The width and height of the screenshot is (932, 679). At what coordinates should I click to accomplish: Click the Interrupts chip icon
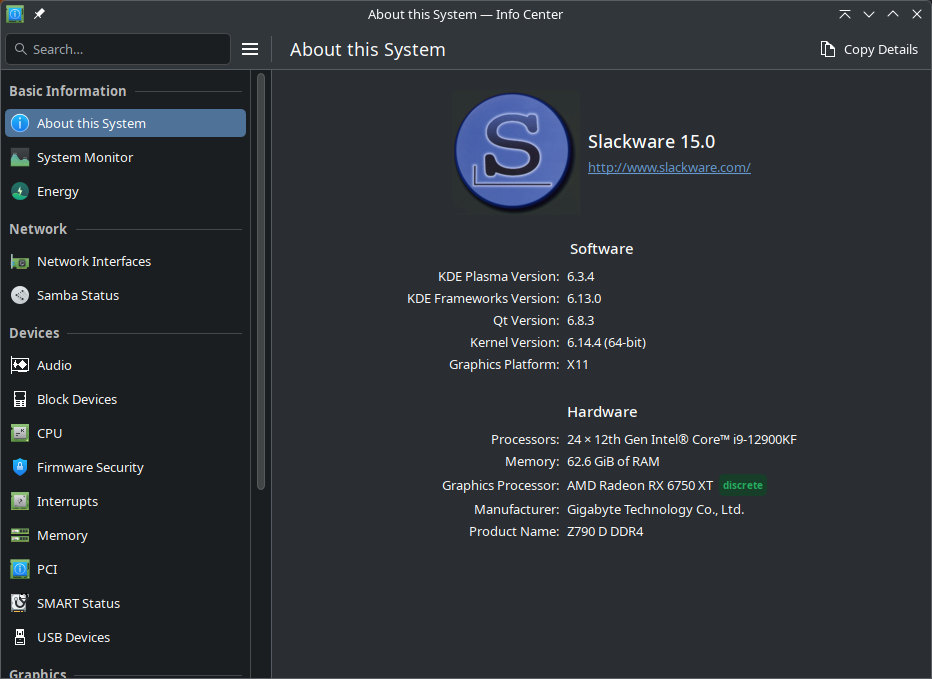20,501
